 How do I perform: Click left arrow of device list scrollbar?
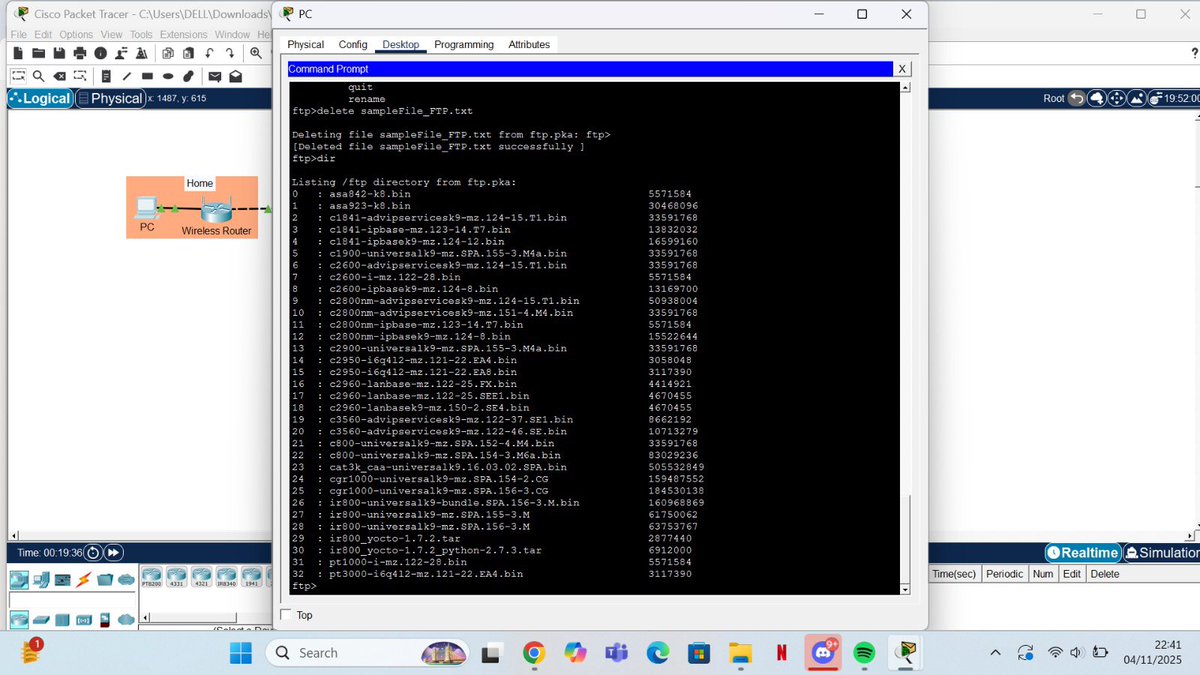pos(145,617)
